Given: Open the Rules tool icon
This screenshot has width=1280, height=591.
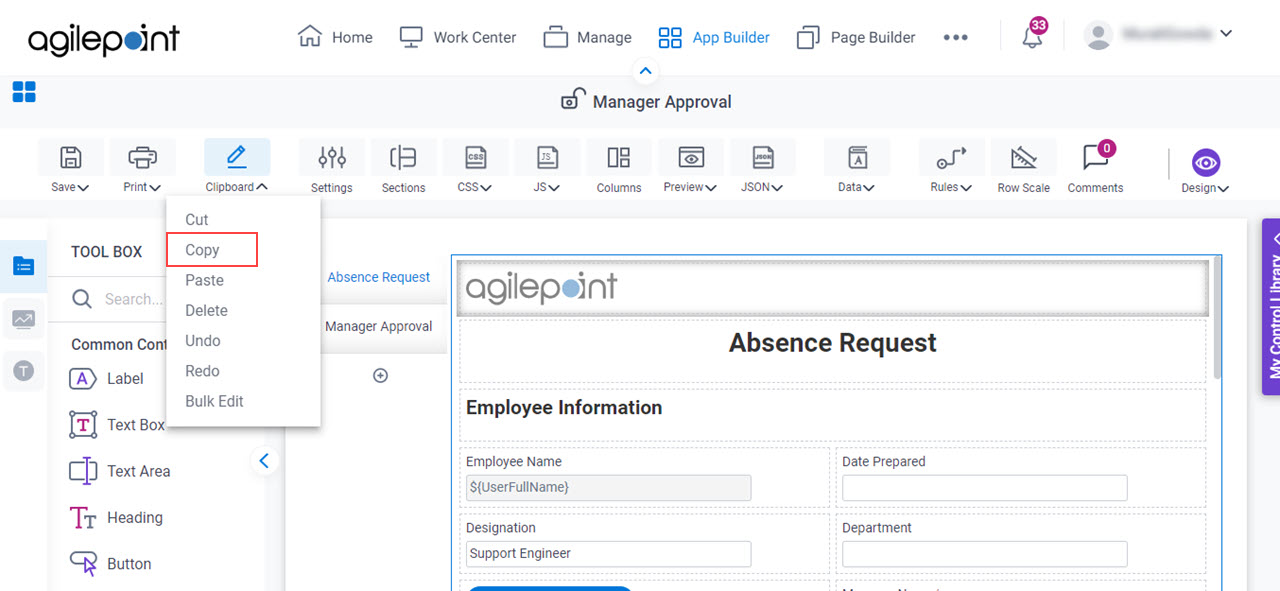Looking at the screenshot, I should 952,157.
